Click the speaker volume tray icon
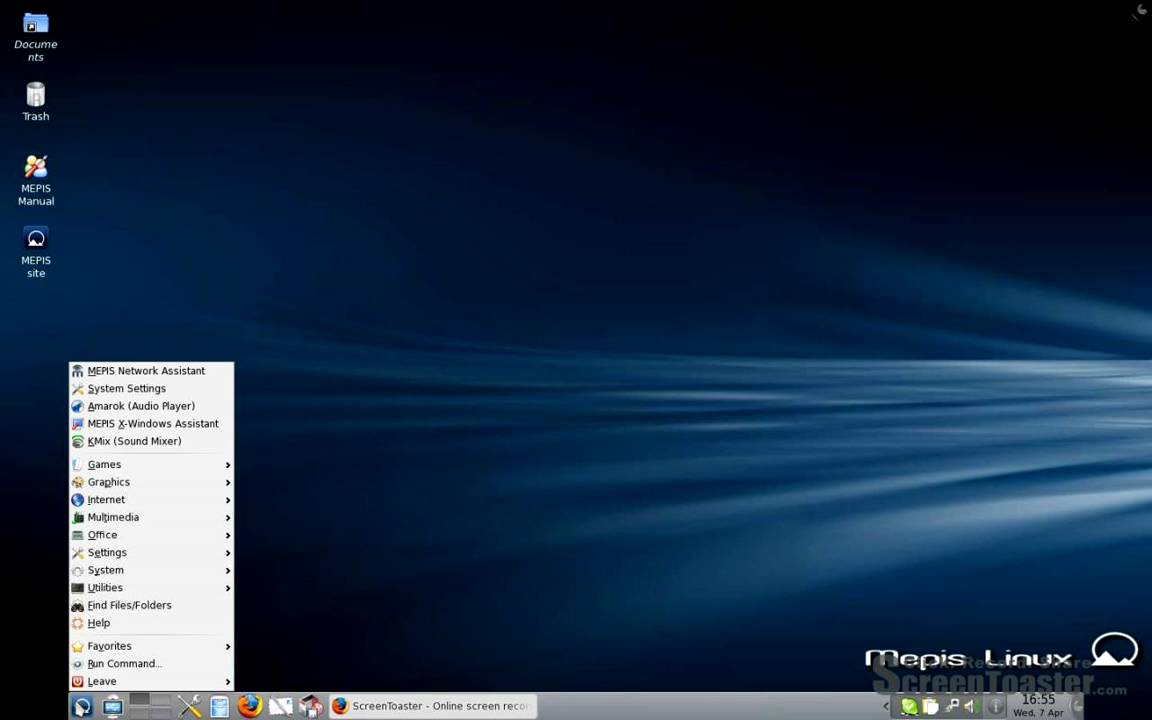Image resolution: width=1152 pixels, height=720 pixels. click(971, 707)
